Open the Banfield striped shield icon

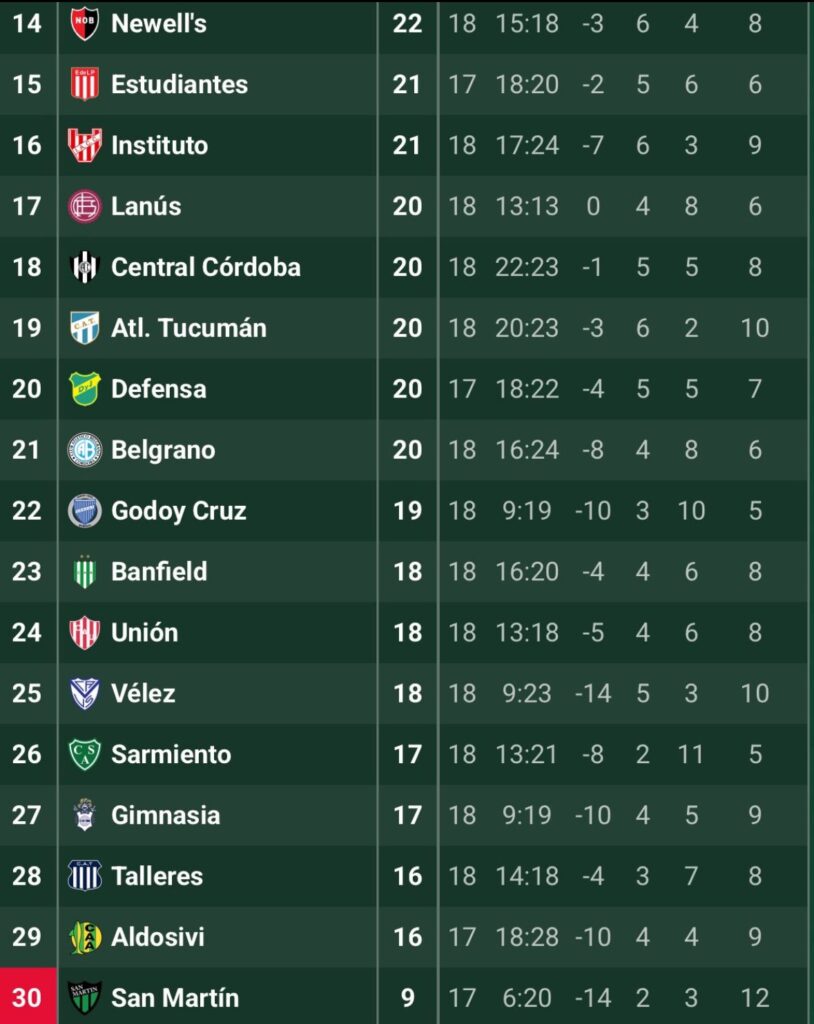84,571
